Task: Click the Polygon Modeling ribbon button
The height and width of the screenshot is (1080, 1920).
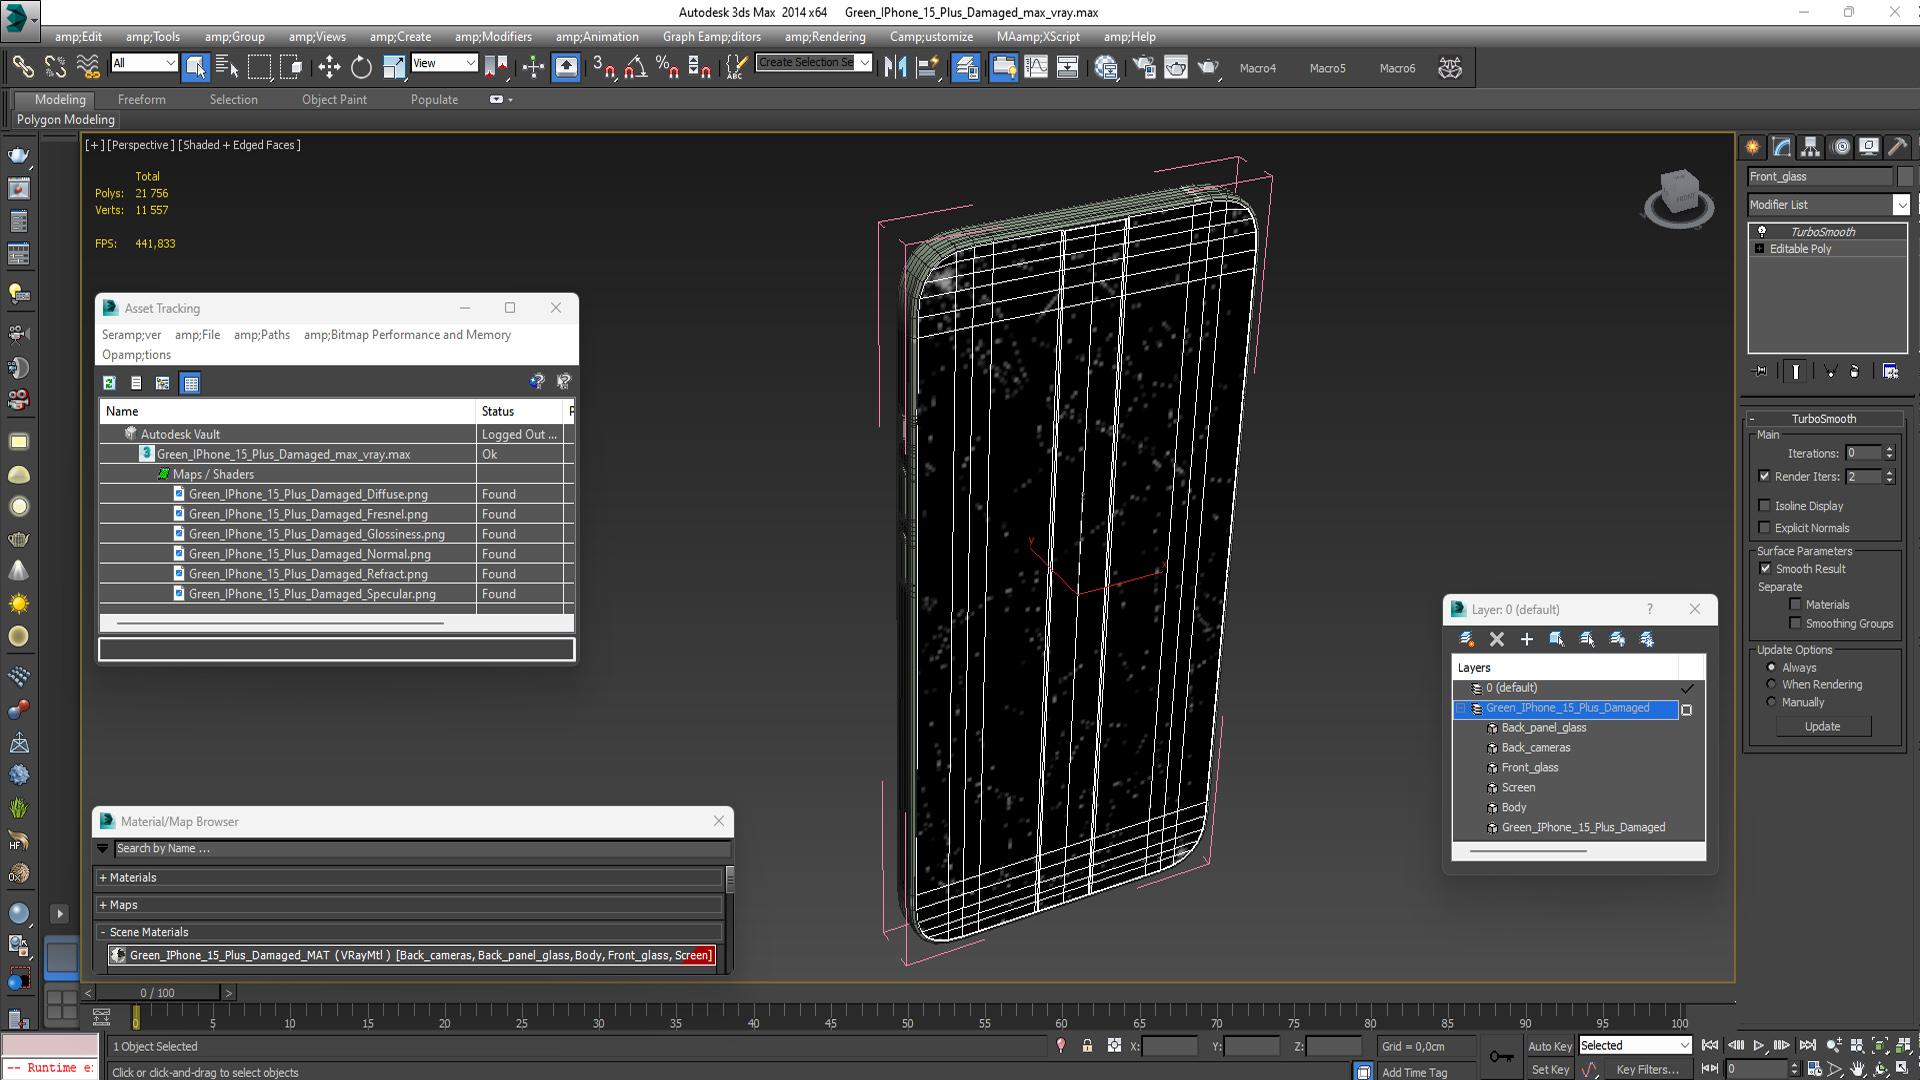Action: point(66,119)
